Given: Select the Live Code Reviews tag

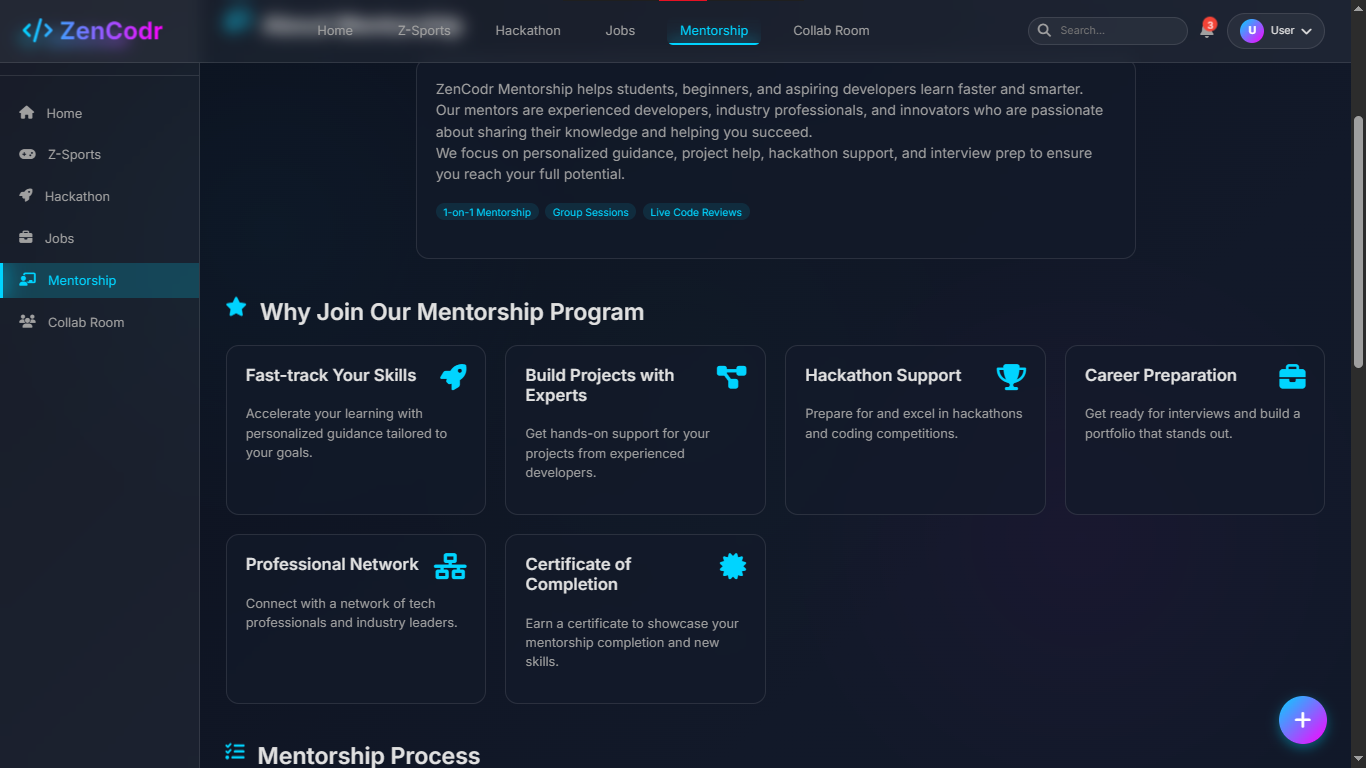Looking at the screenshot, I should 696,212.
